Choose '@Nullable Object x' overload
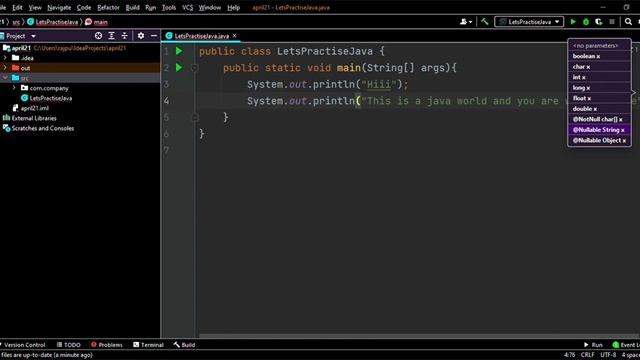Screen dimensions: 640x360 [x=599, y=140]
